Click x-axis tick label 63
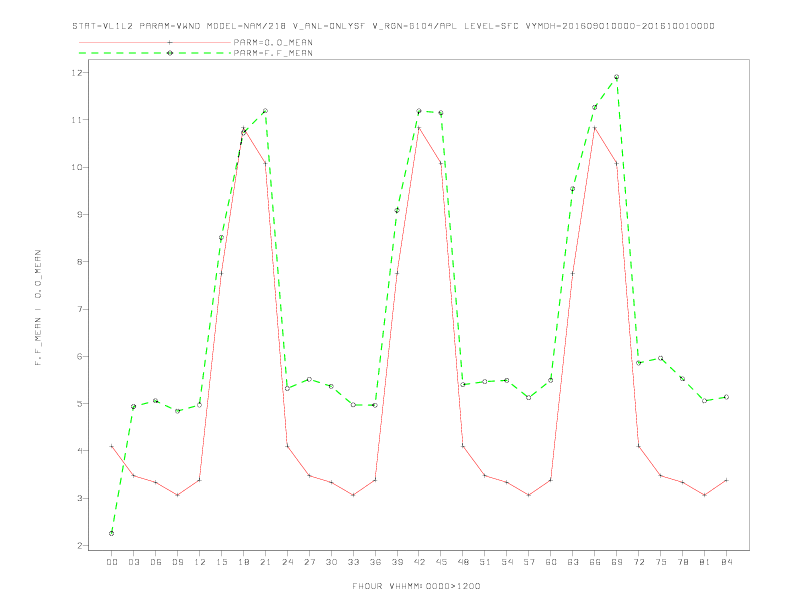Screen dimensions: 792x612 point(573,562)
